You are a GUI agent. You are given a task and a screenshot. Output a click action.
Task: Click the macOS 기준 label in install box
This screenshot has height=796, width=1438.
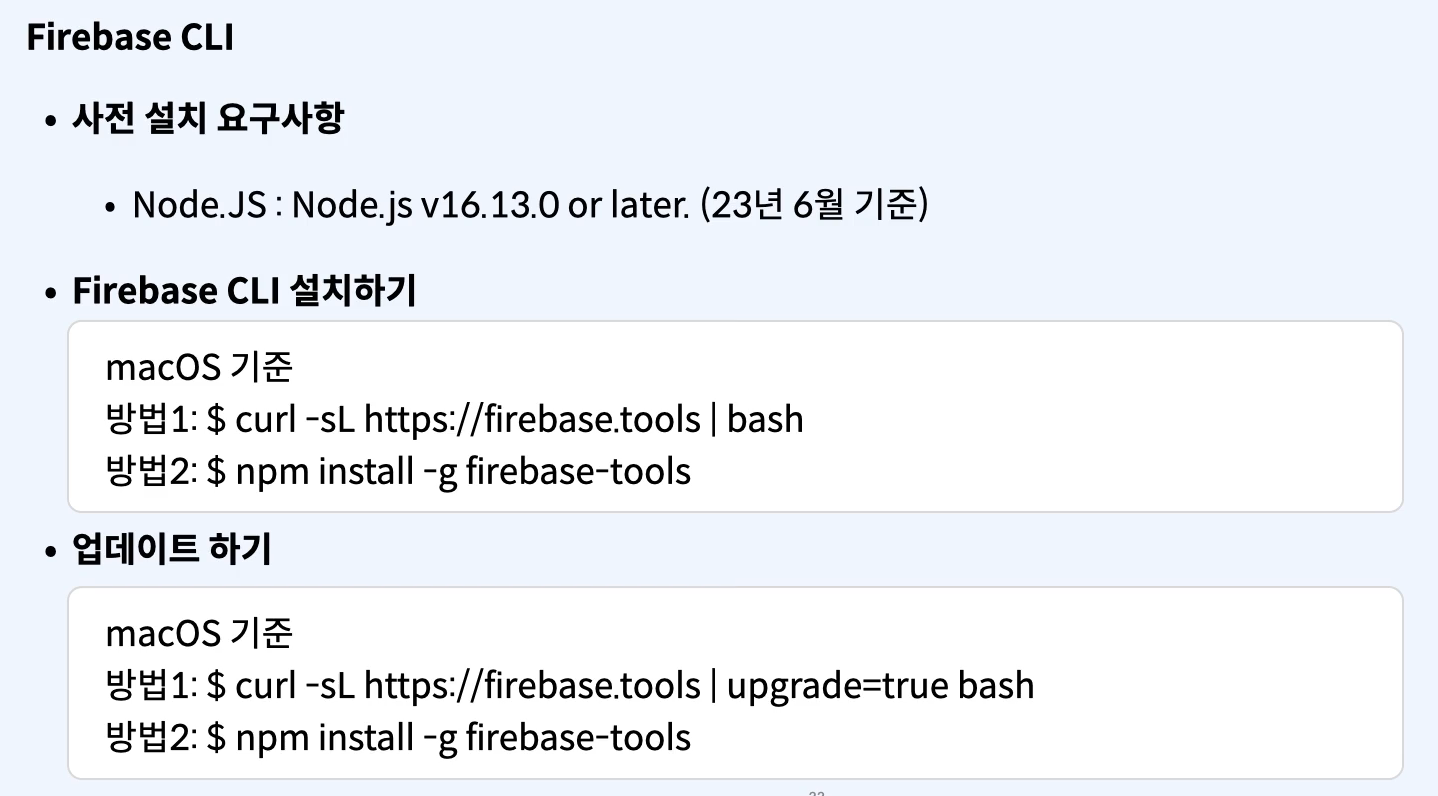200,367
